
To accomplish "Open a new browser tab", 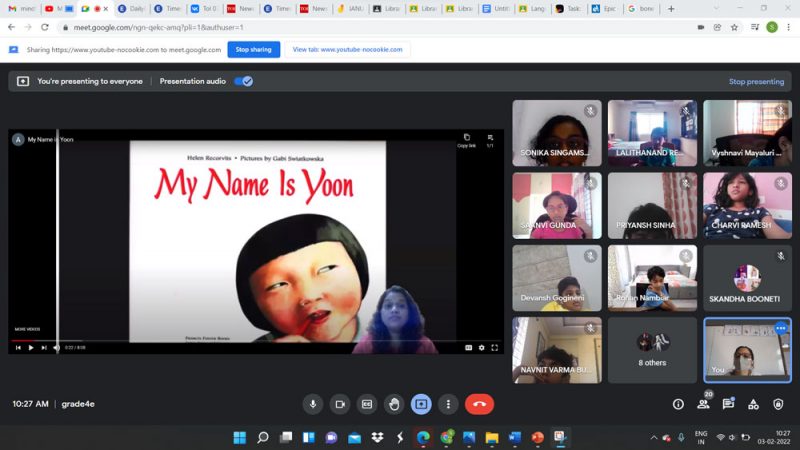I will 671,9.
